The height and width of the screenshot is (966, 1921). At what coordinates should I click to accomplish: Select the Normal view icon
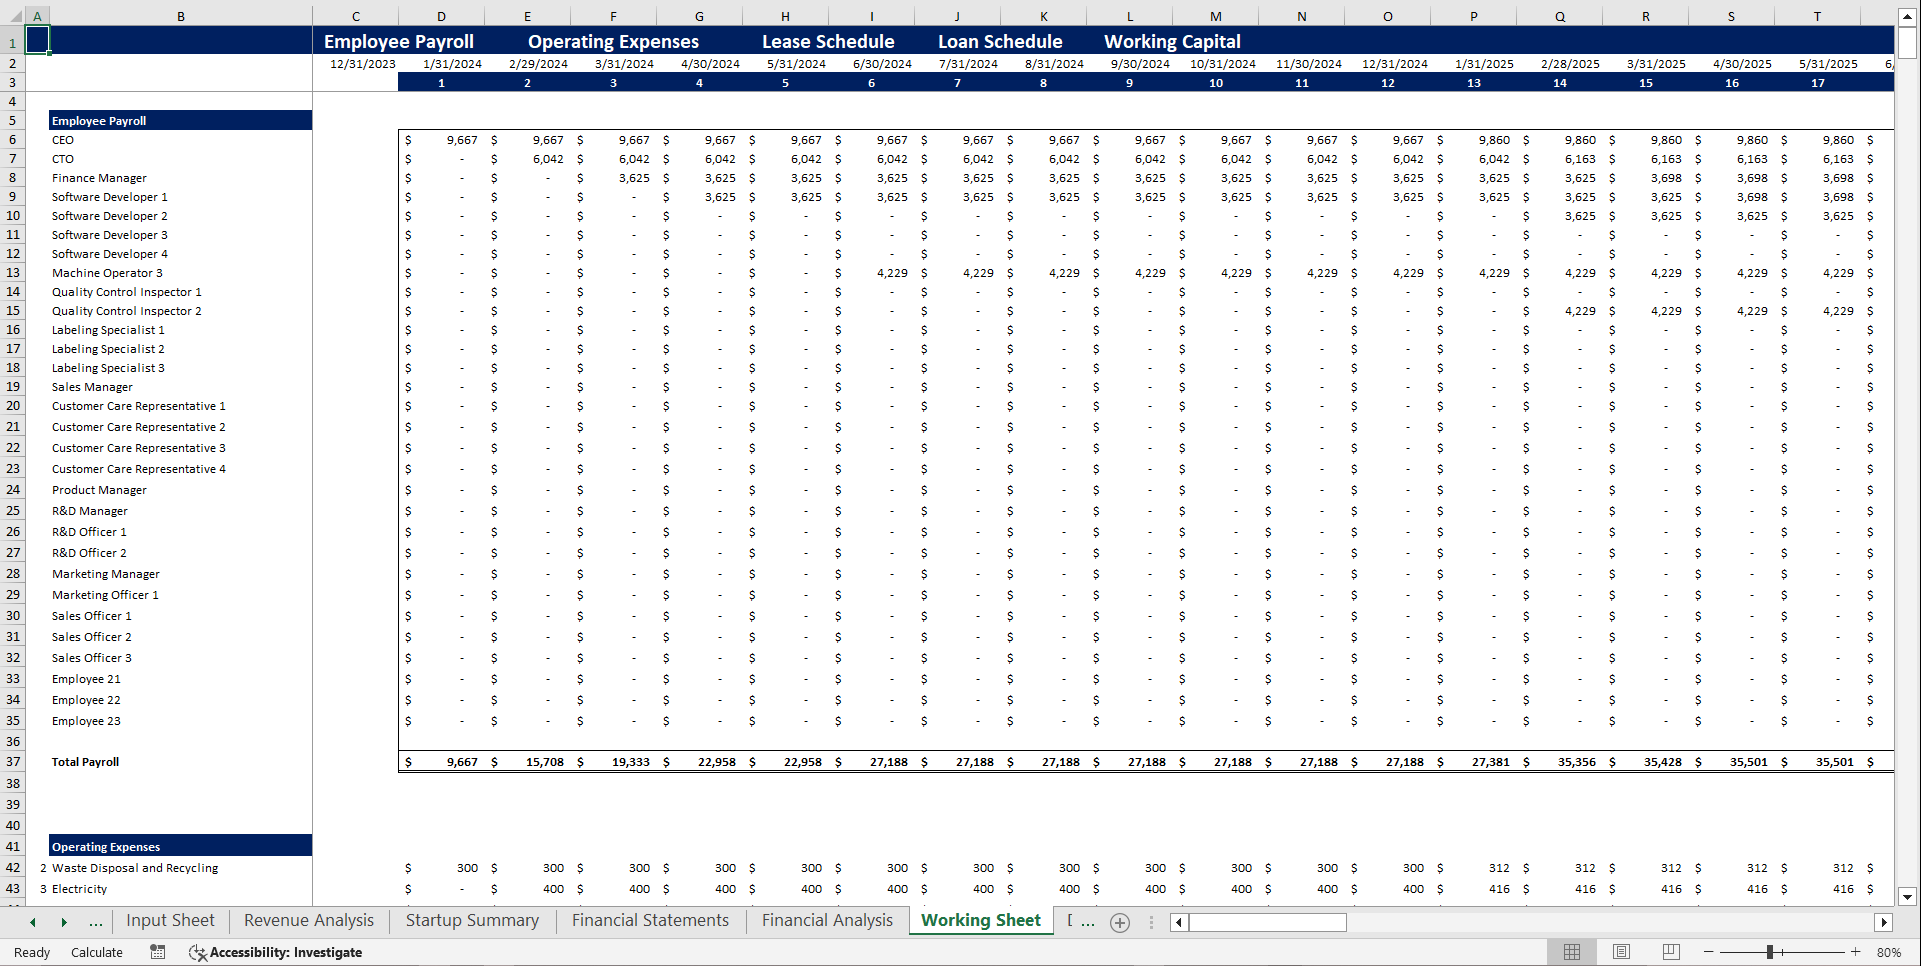click(1571, 952)
